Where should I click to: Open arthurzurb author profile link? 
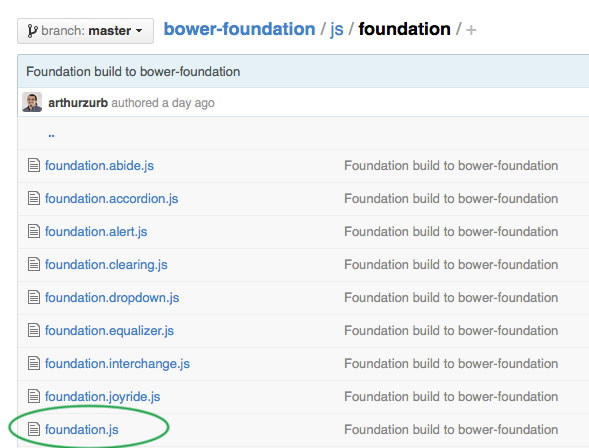coord(78,103)
